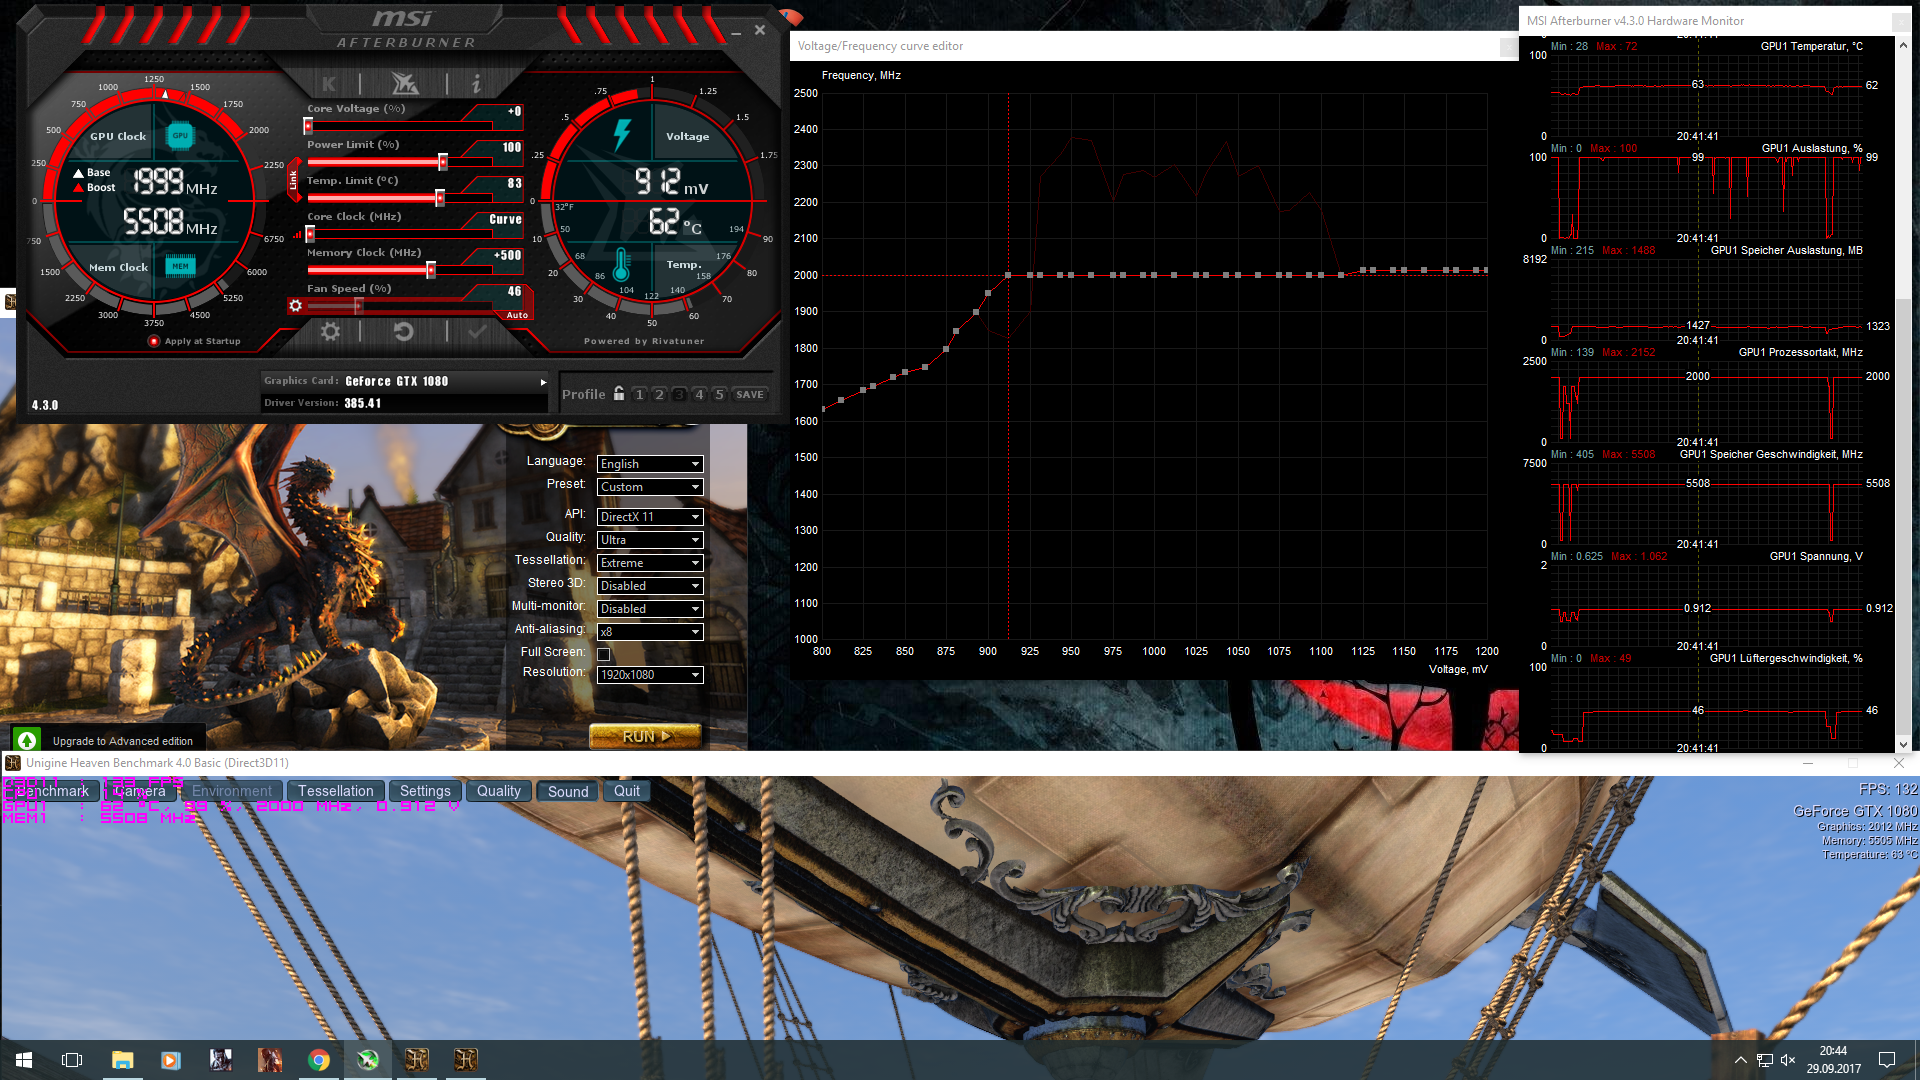
Task: Click the apply checkmark icon
Action: pos(477,332)
